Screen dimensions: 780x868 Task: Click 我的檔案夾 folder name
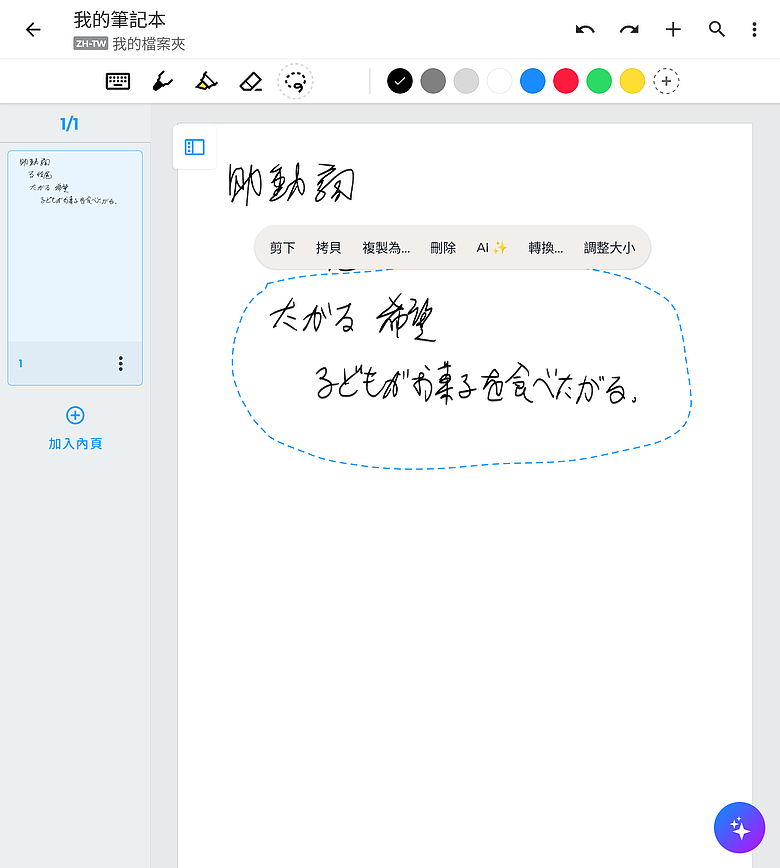148,44
